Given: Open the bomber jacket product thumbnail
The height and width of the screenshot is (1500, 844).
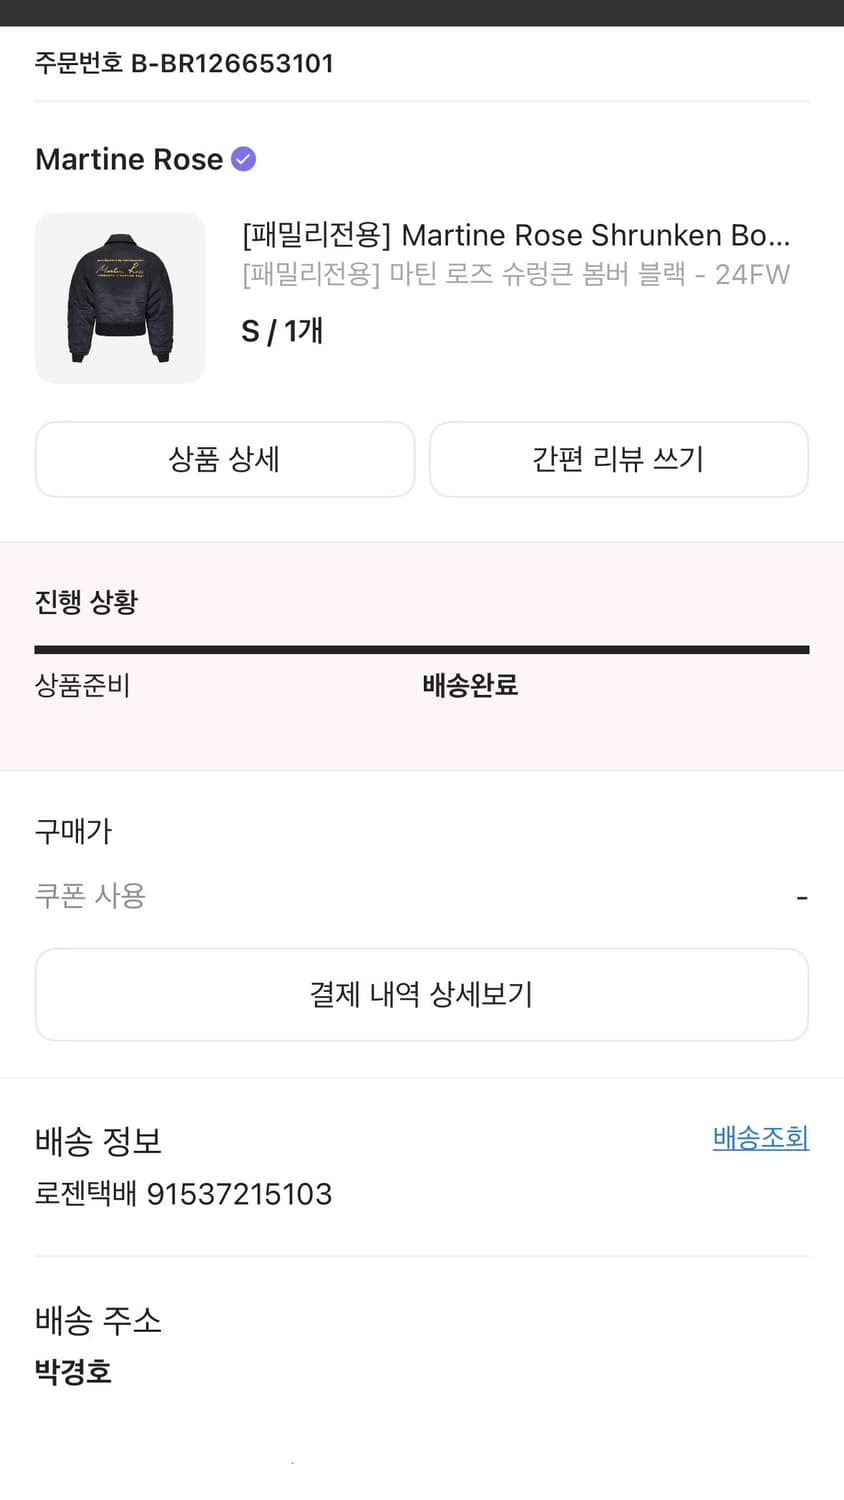Looking at the screenshot, I should (x=120, y=298).
